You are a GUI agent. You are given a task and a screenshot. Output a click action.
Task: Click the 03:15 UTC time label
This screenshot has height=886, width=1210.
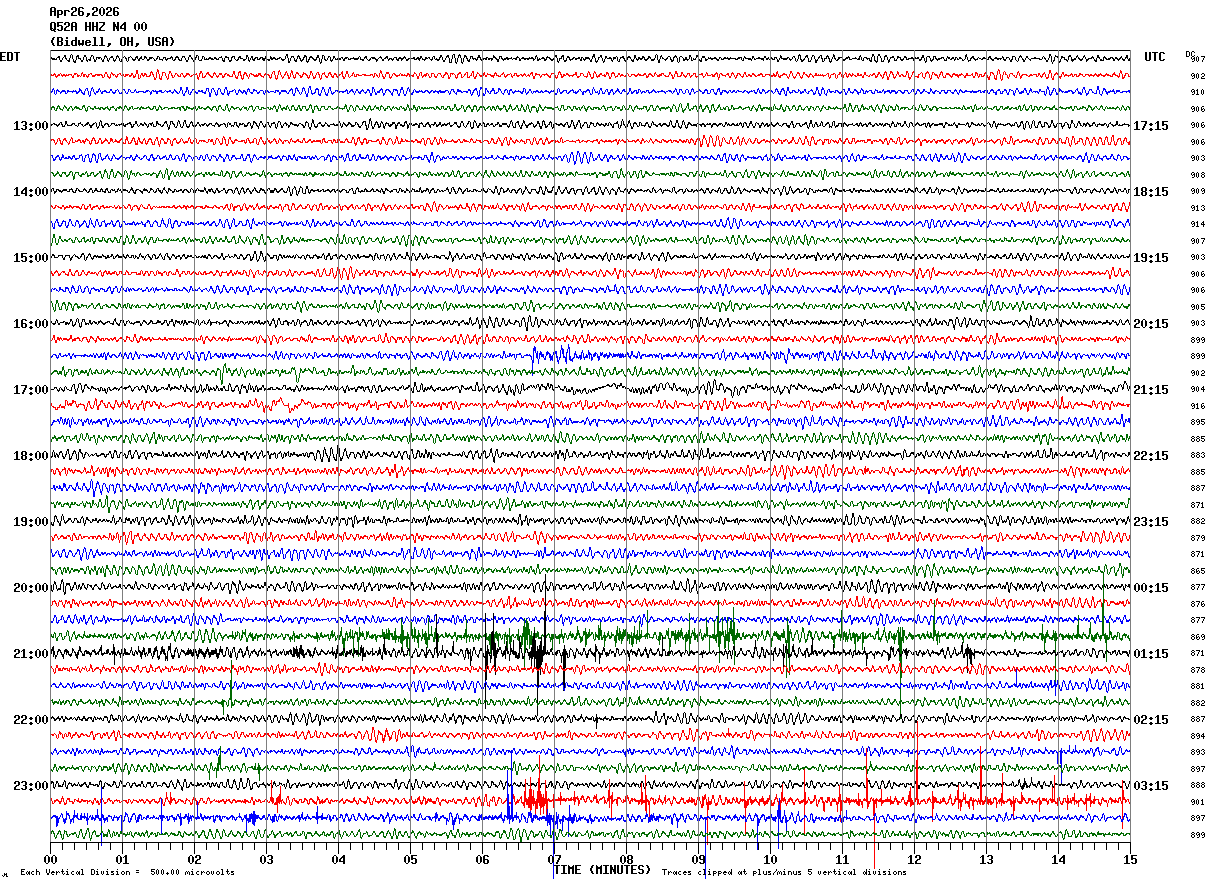pyautogui.click(x=1151, y=786)
